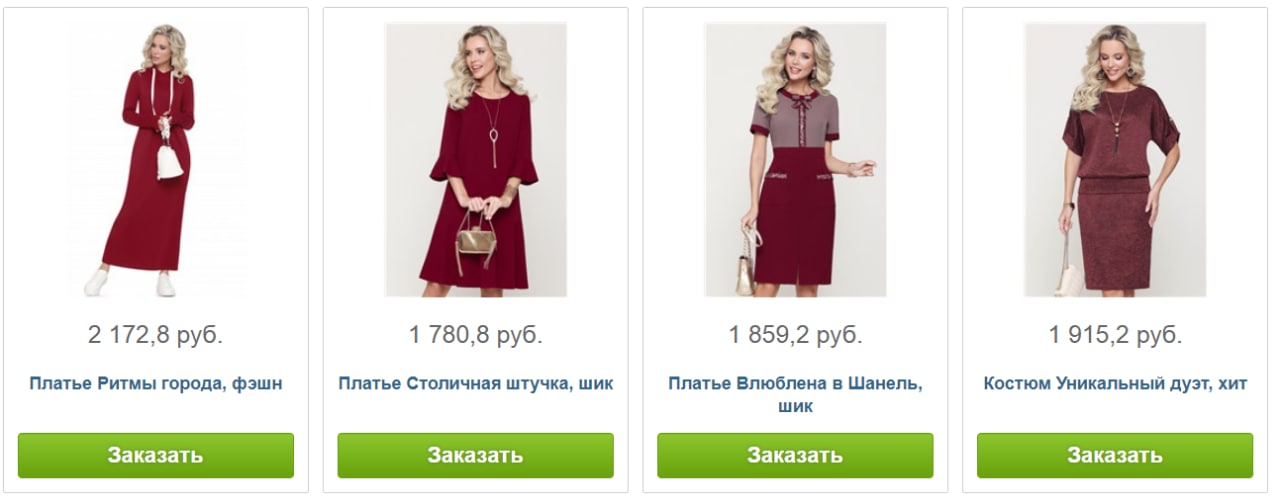Image resolution: width=1280 pixels, height=503 pixels.
Task: View the Платье Столичная штучка product image
Action: tap(476, 160)
